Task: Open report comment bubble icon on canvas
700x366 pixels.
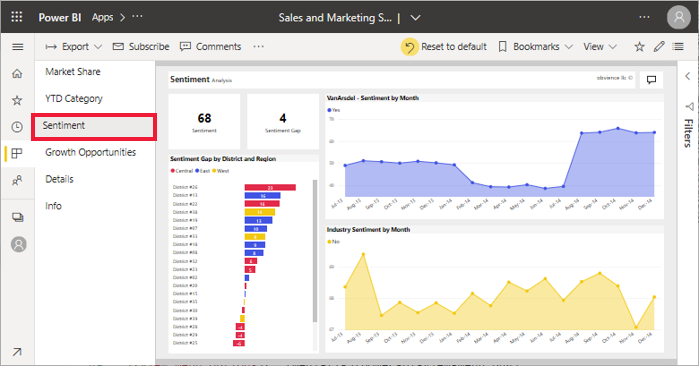Action: [651, 80]
